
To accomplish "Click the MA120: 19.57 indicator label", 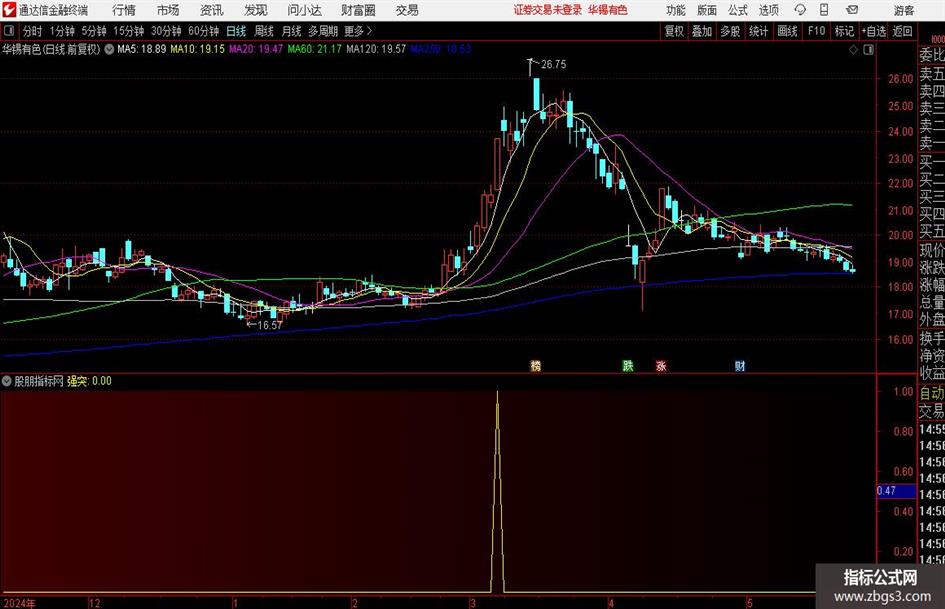I will click(x=376, y=49).
